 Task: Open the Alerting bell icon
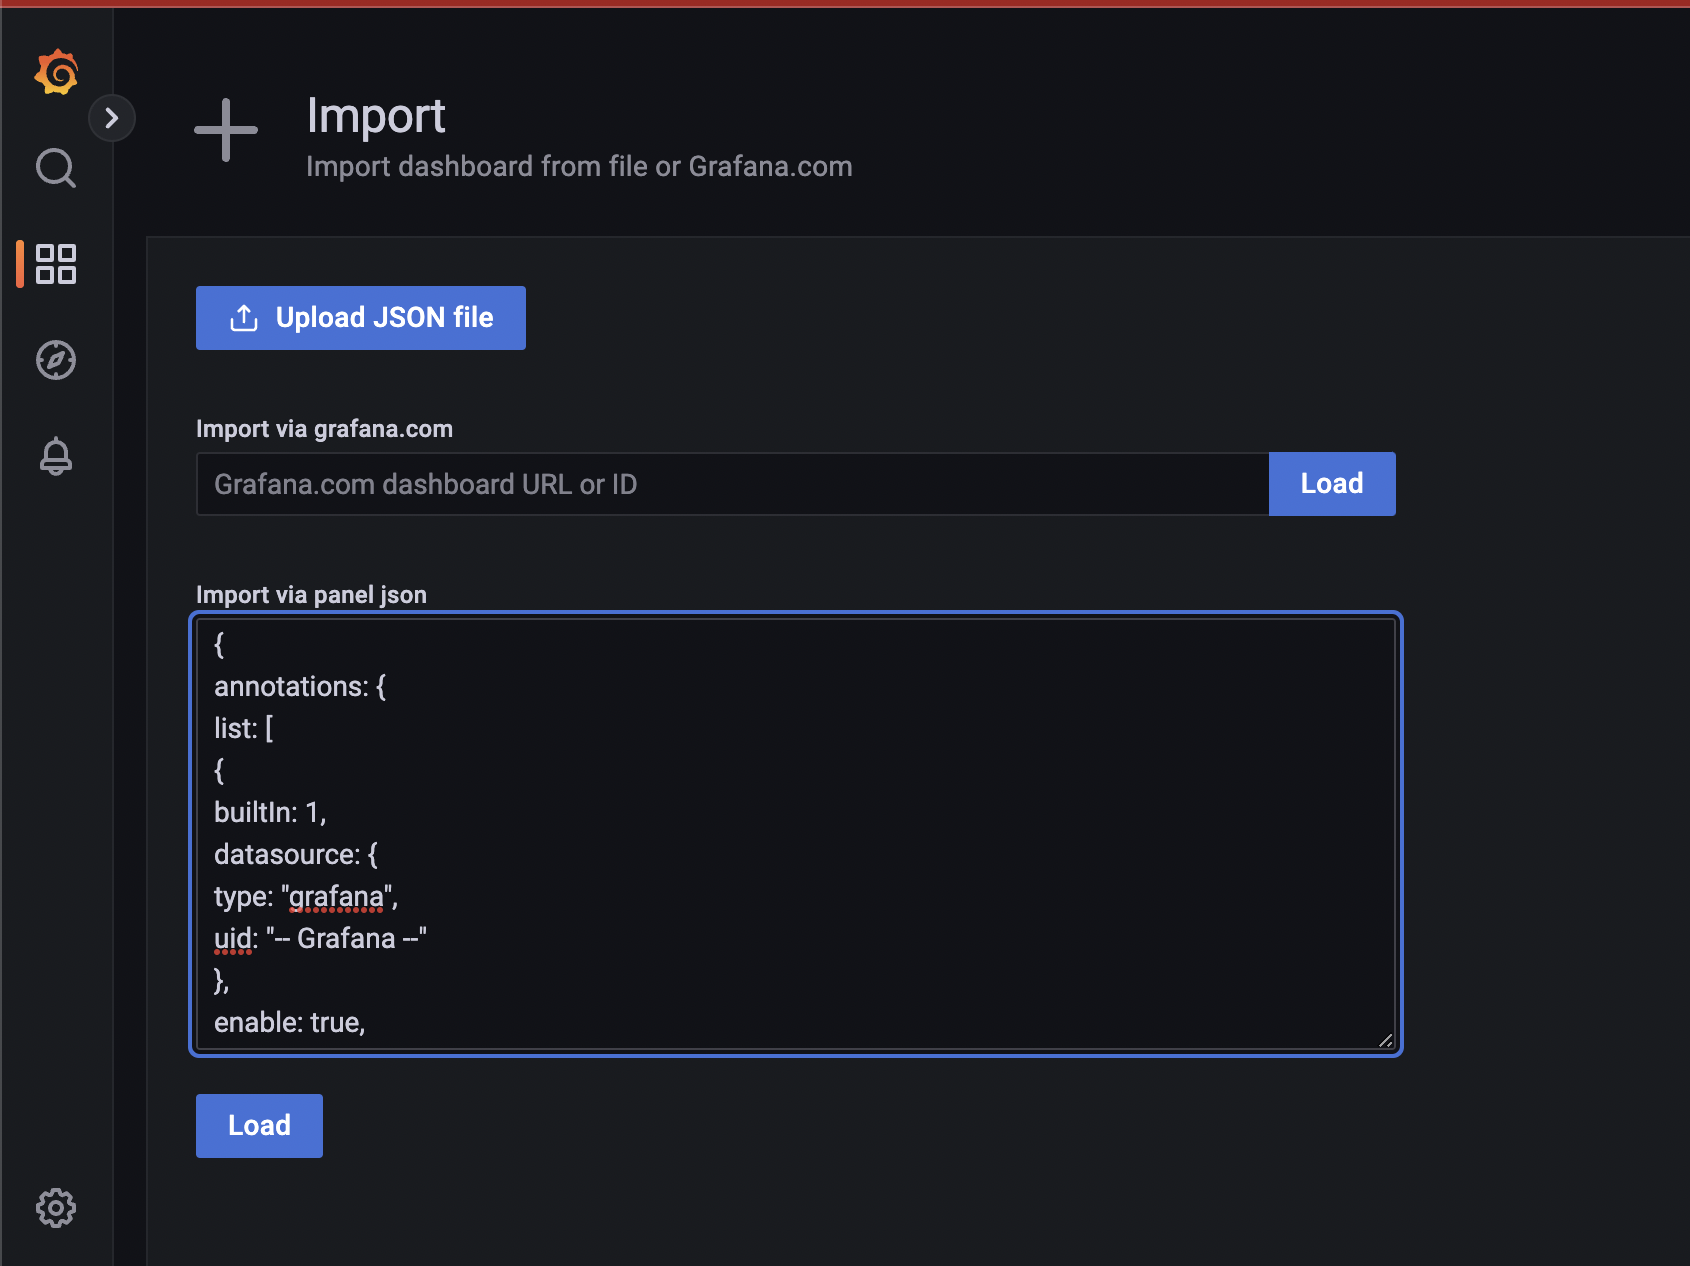[56, 456]
